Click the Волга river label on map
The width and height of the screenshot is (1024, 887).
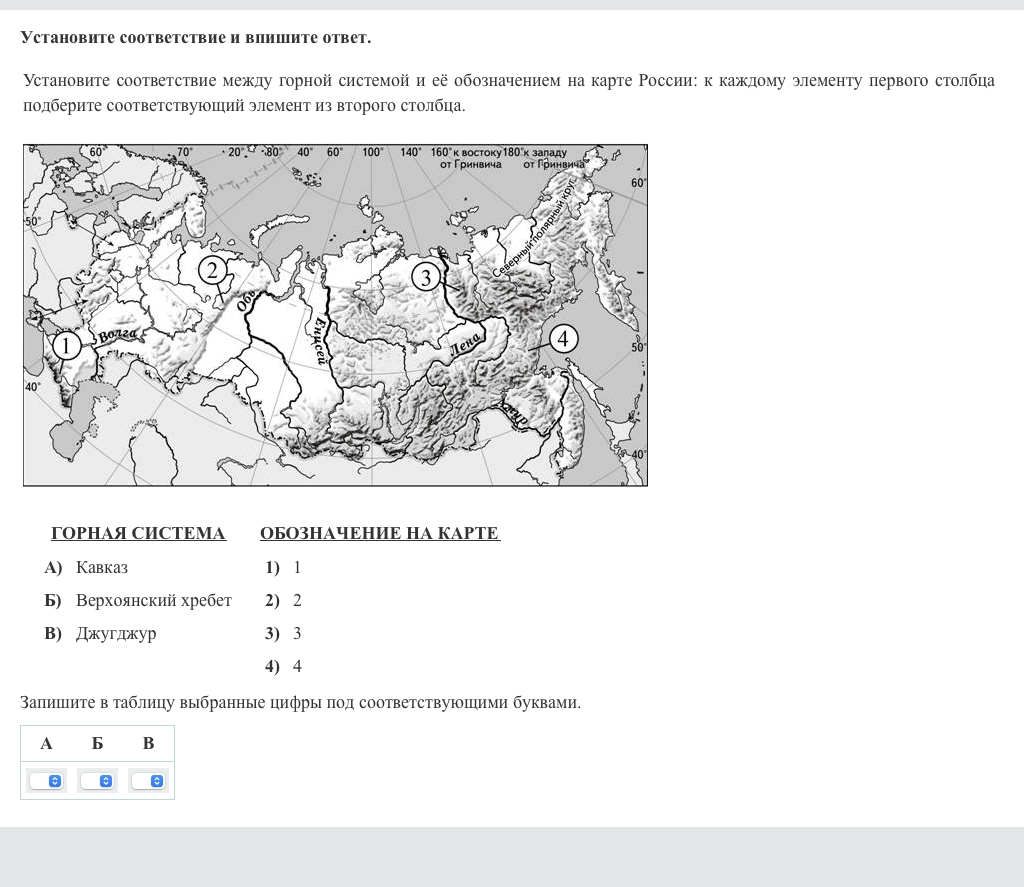point(117,335)
